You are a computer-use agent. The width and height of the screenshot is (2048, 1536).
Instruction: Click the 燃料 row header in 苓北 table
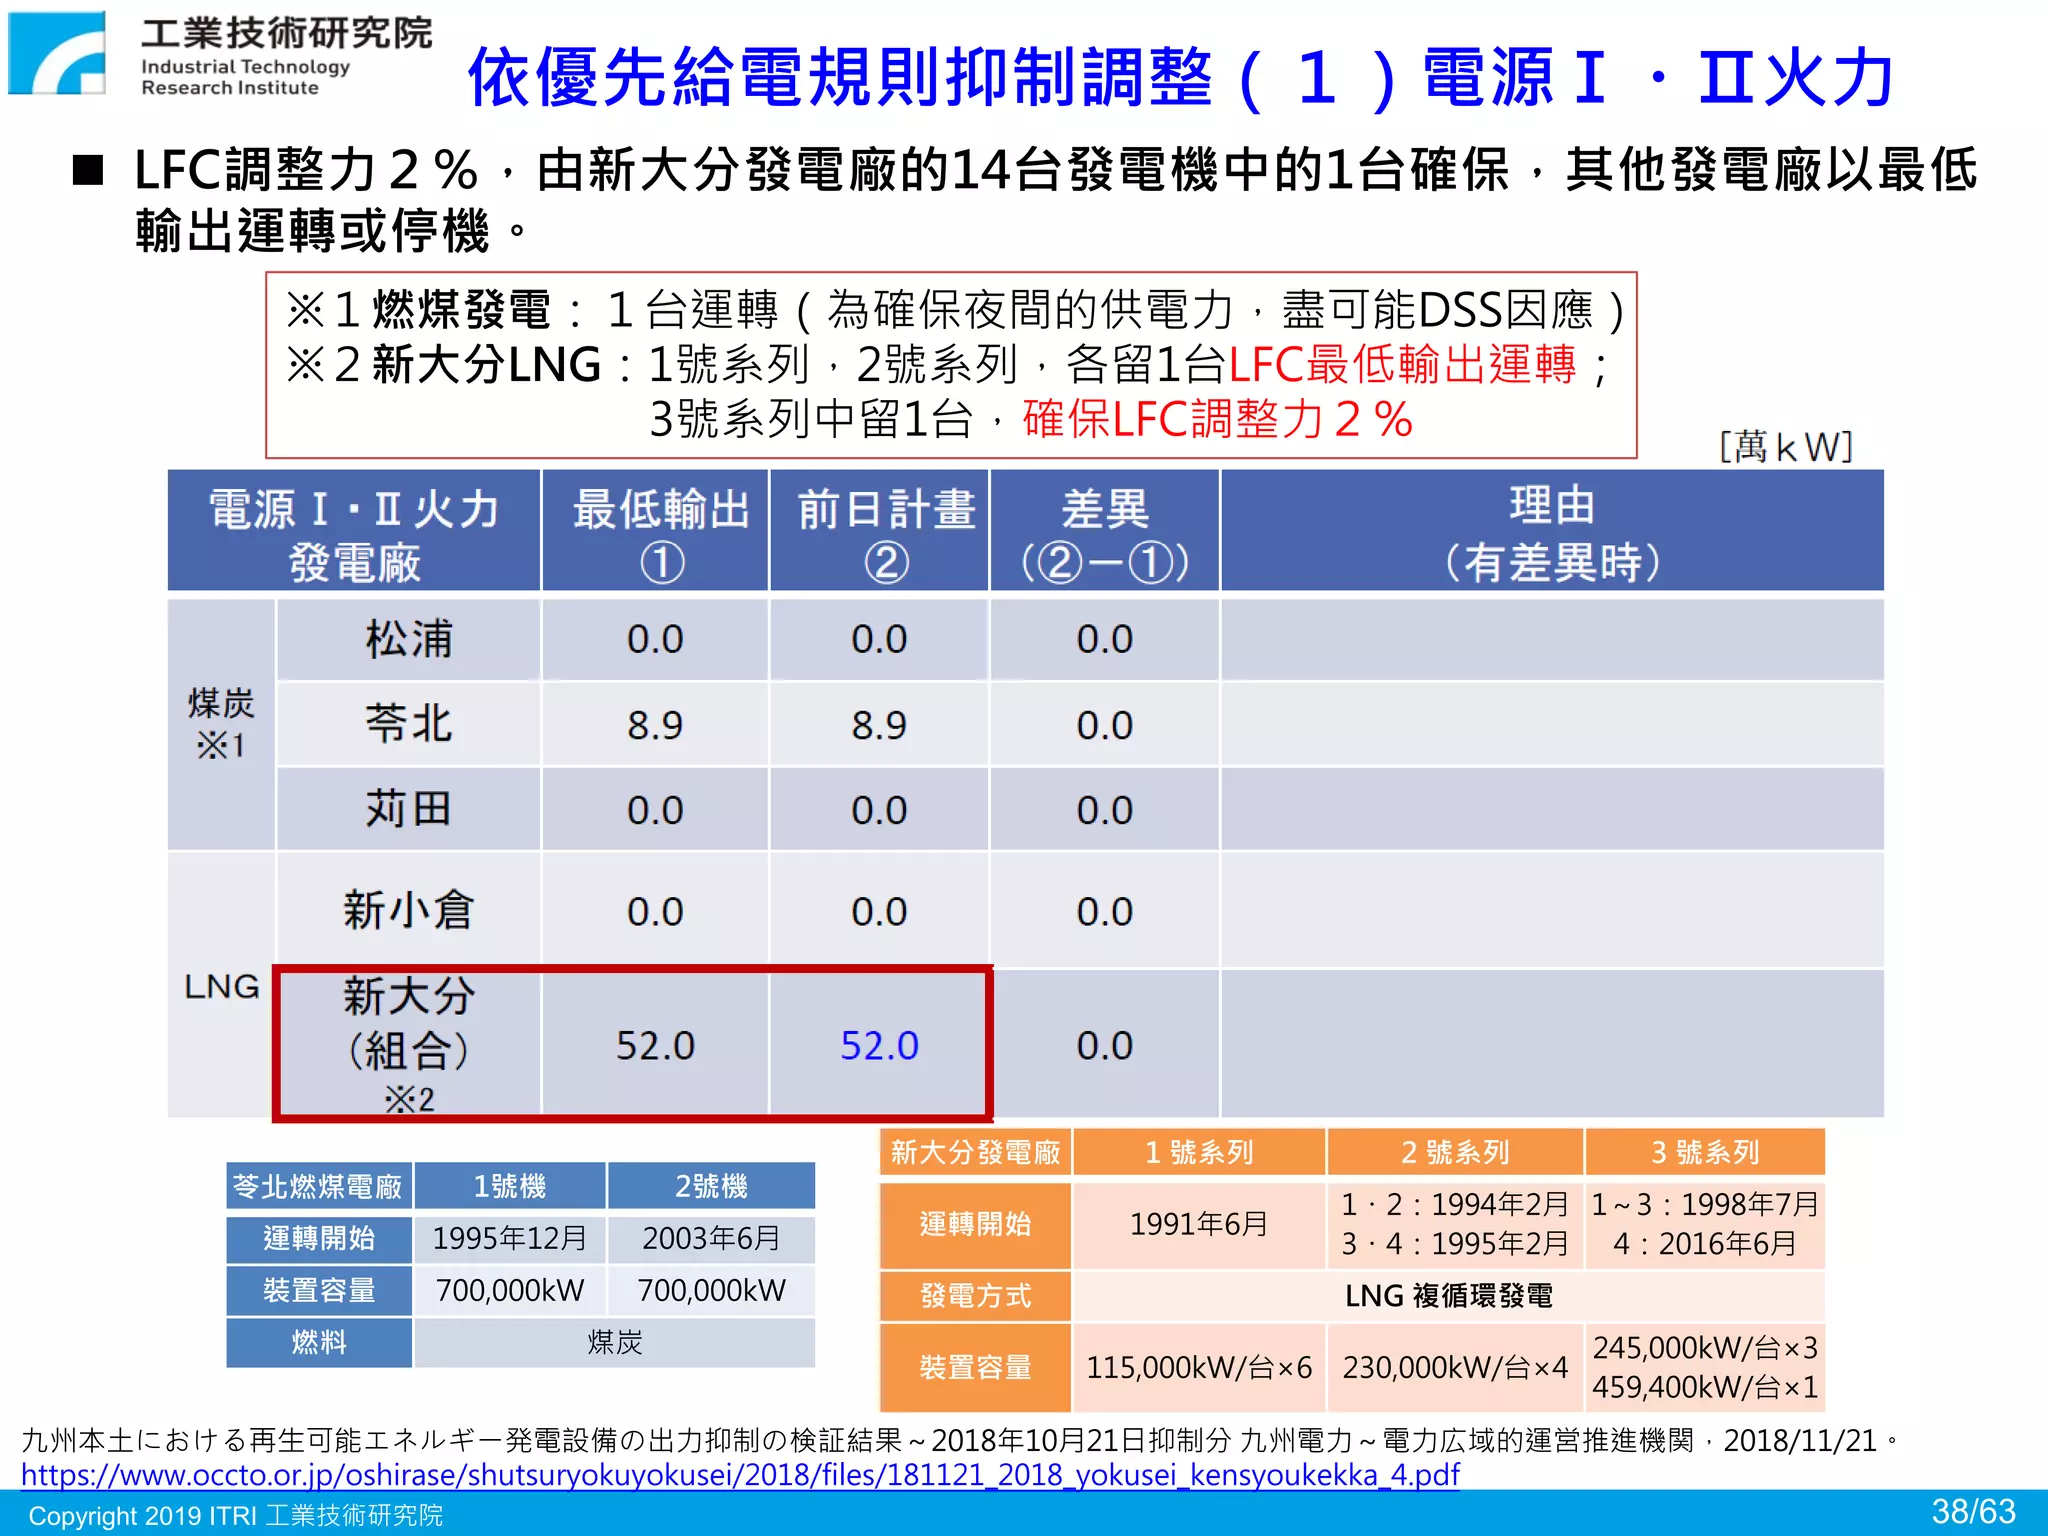click(x=318, y=1342)
